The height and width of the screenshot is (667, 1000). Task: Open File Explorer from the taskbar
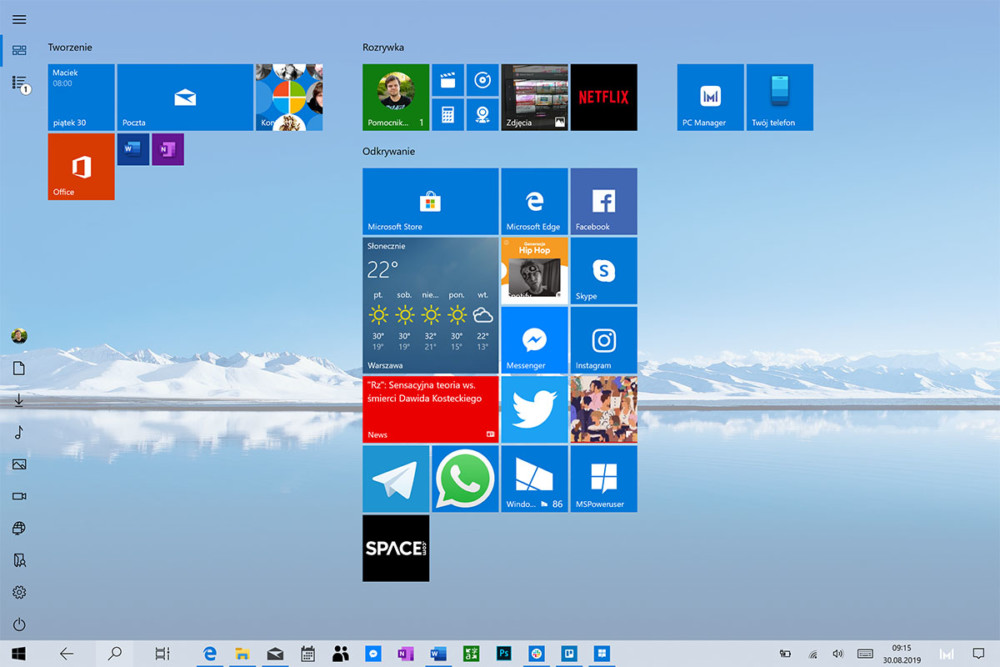242,654
